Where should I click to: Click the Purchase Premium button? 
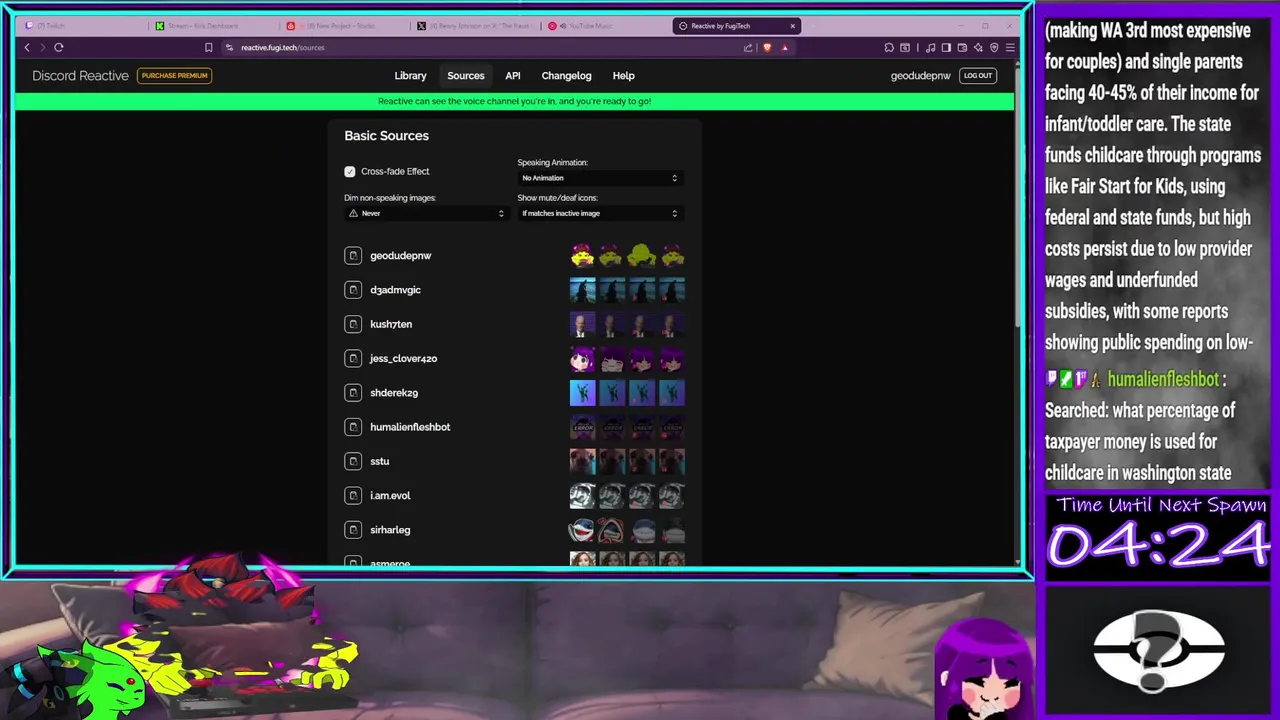[x=174, y=76]
